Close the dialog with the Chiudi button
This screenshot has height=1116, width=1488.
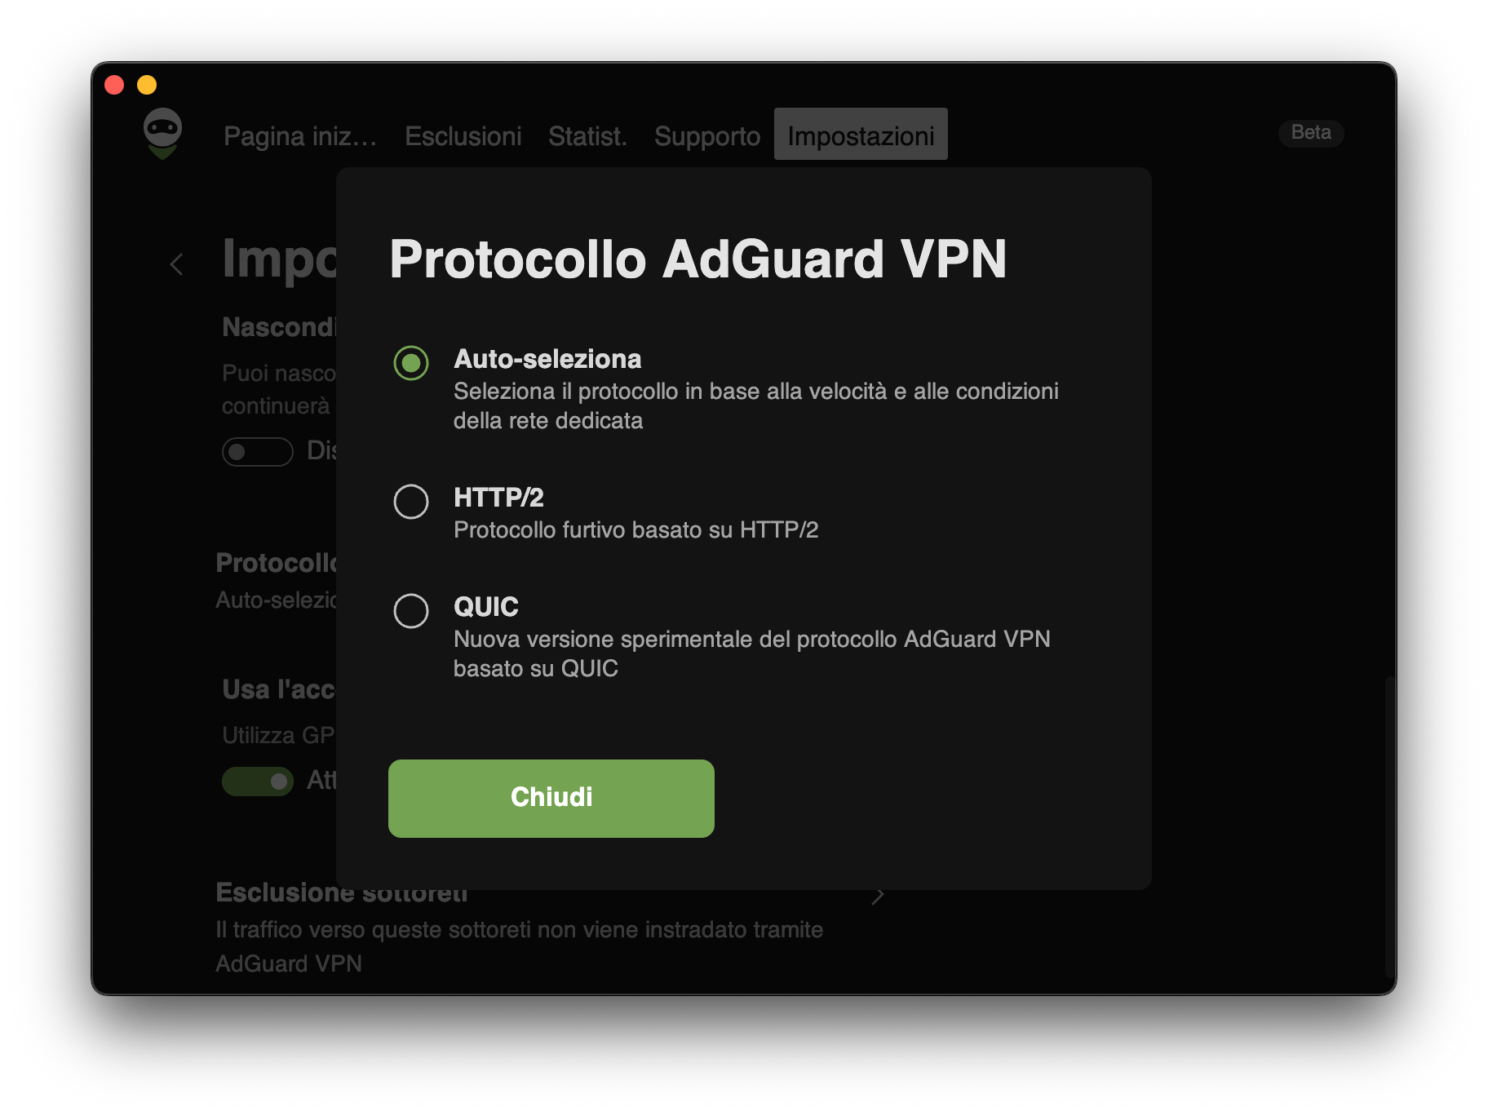point(550,797)
